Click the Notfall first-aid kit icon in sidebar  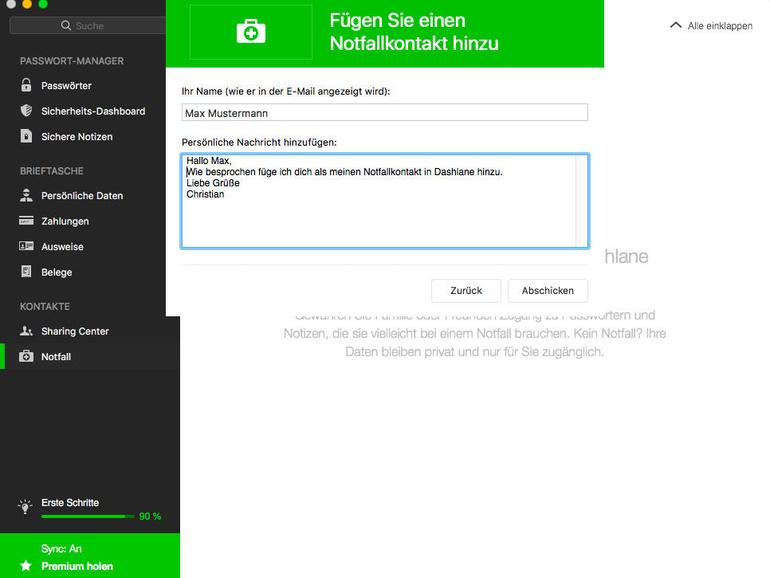[x=26, y=356]
